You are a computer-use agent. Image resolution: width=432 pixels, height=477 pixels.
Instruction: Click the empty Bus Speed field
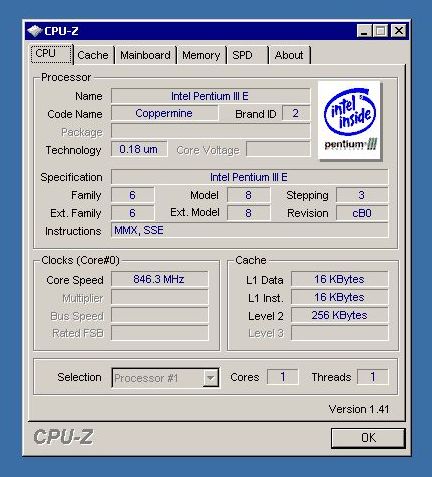click(x=159, y=315)
